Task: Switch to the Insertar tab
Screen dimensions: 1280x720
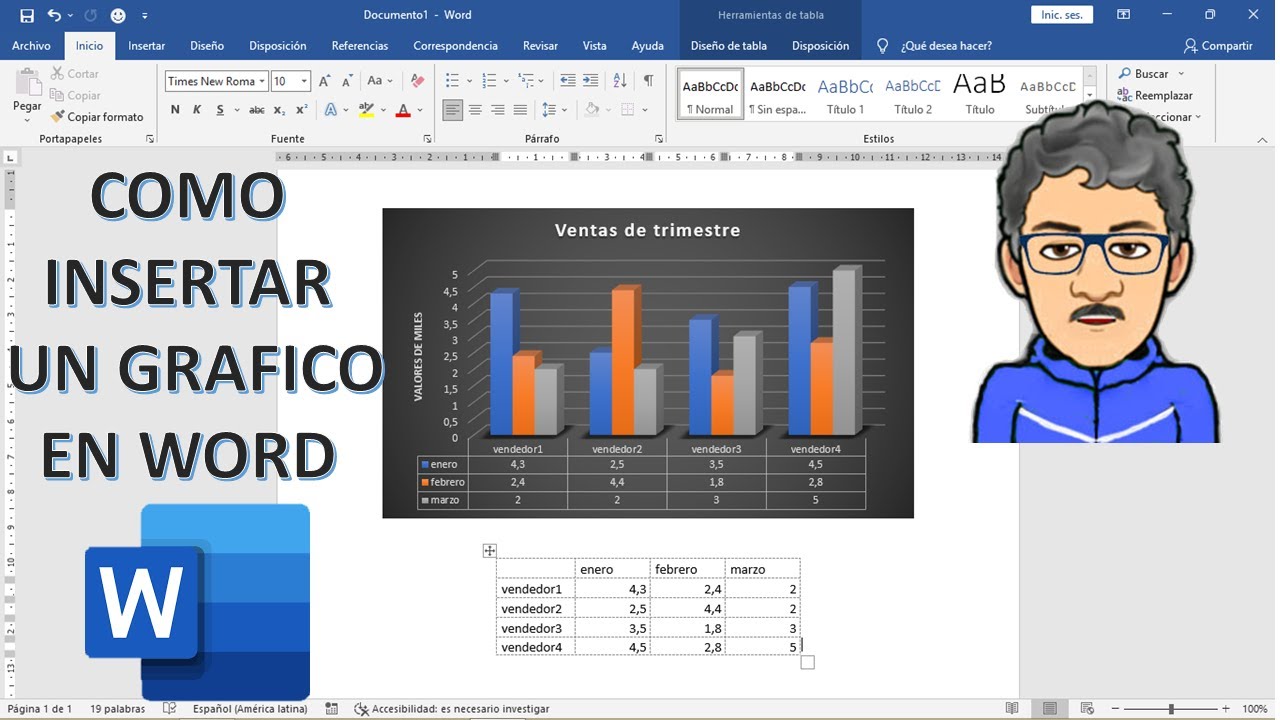Action: (x=147, y=46)
